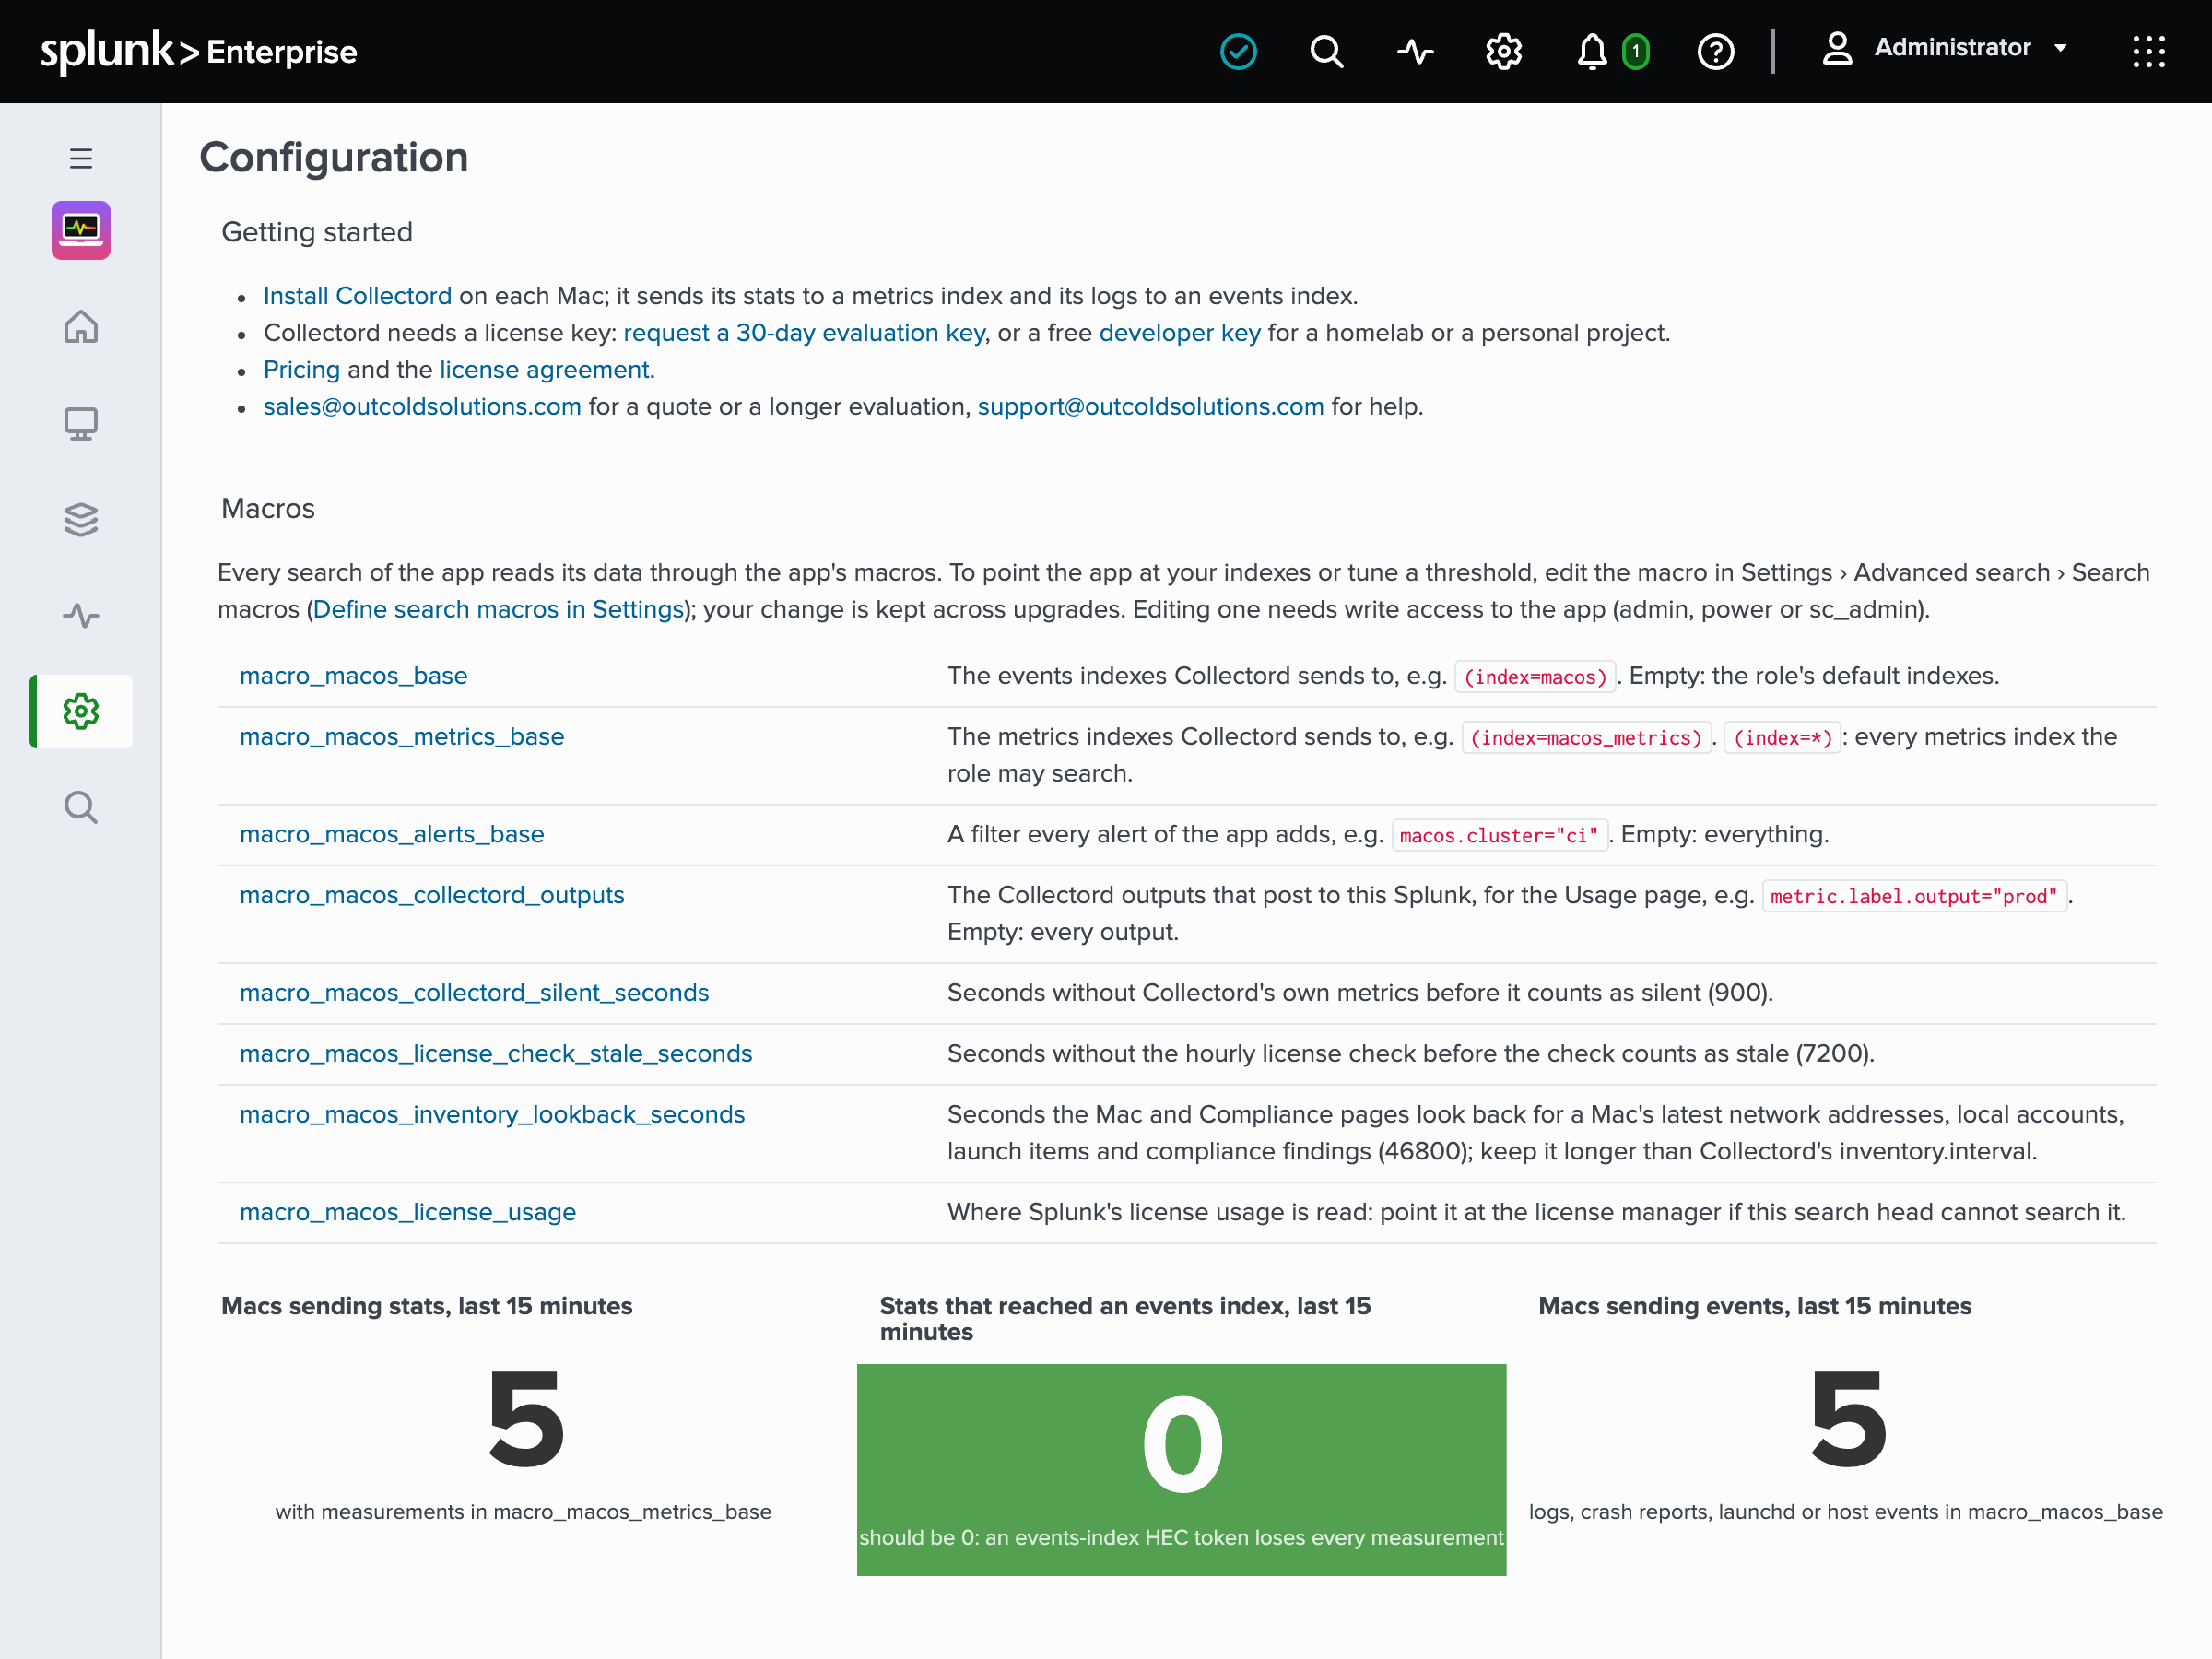Open the Mac monitor sidebar page
Screen dimensions: 2212x1659
tap(81, 423)
